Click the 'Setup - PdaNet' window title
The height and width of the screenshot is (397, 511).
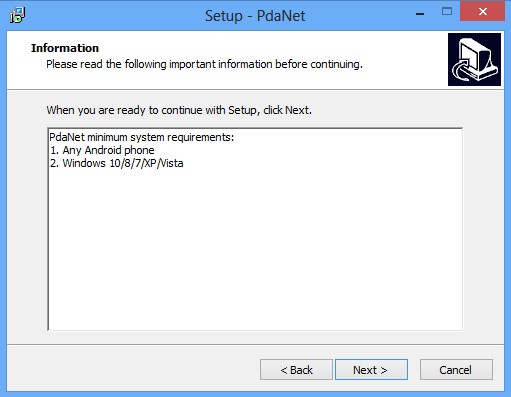point(255,16)
